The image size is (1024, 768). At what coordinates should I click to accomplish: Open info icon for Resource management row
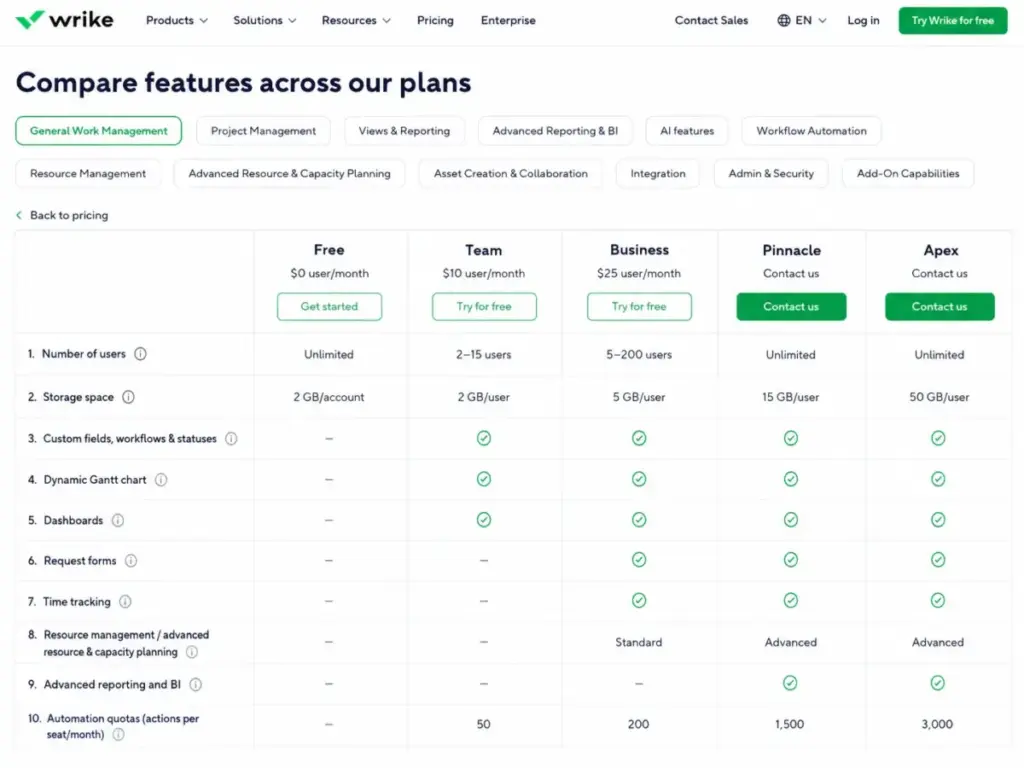[191, 652]
